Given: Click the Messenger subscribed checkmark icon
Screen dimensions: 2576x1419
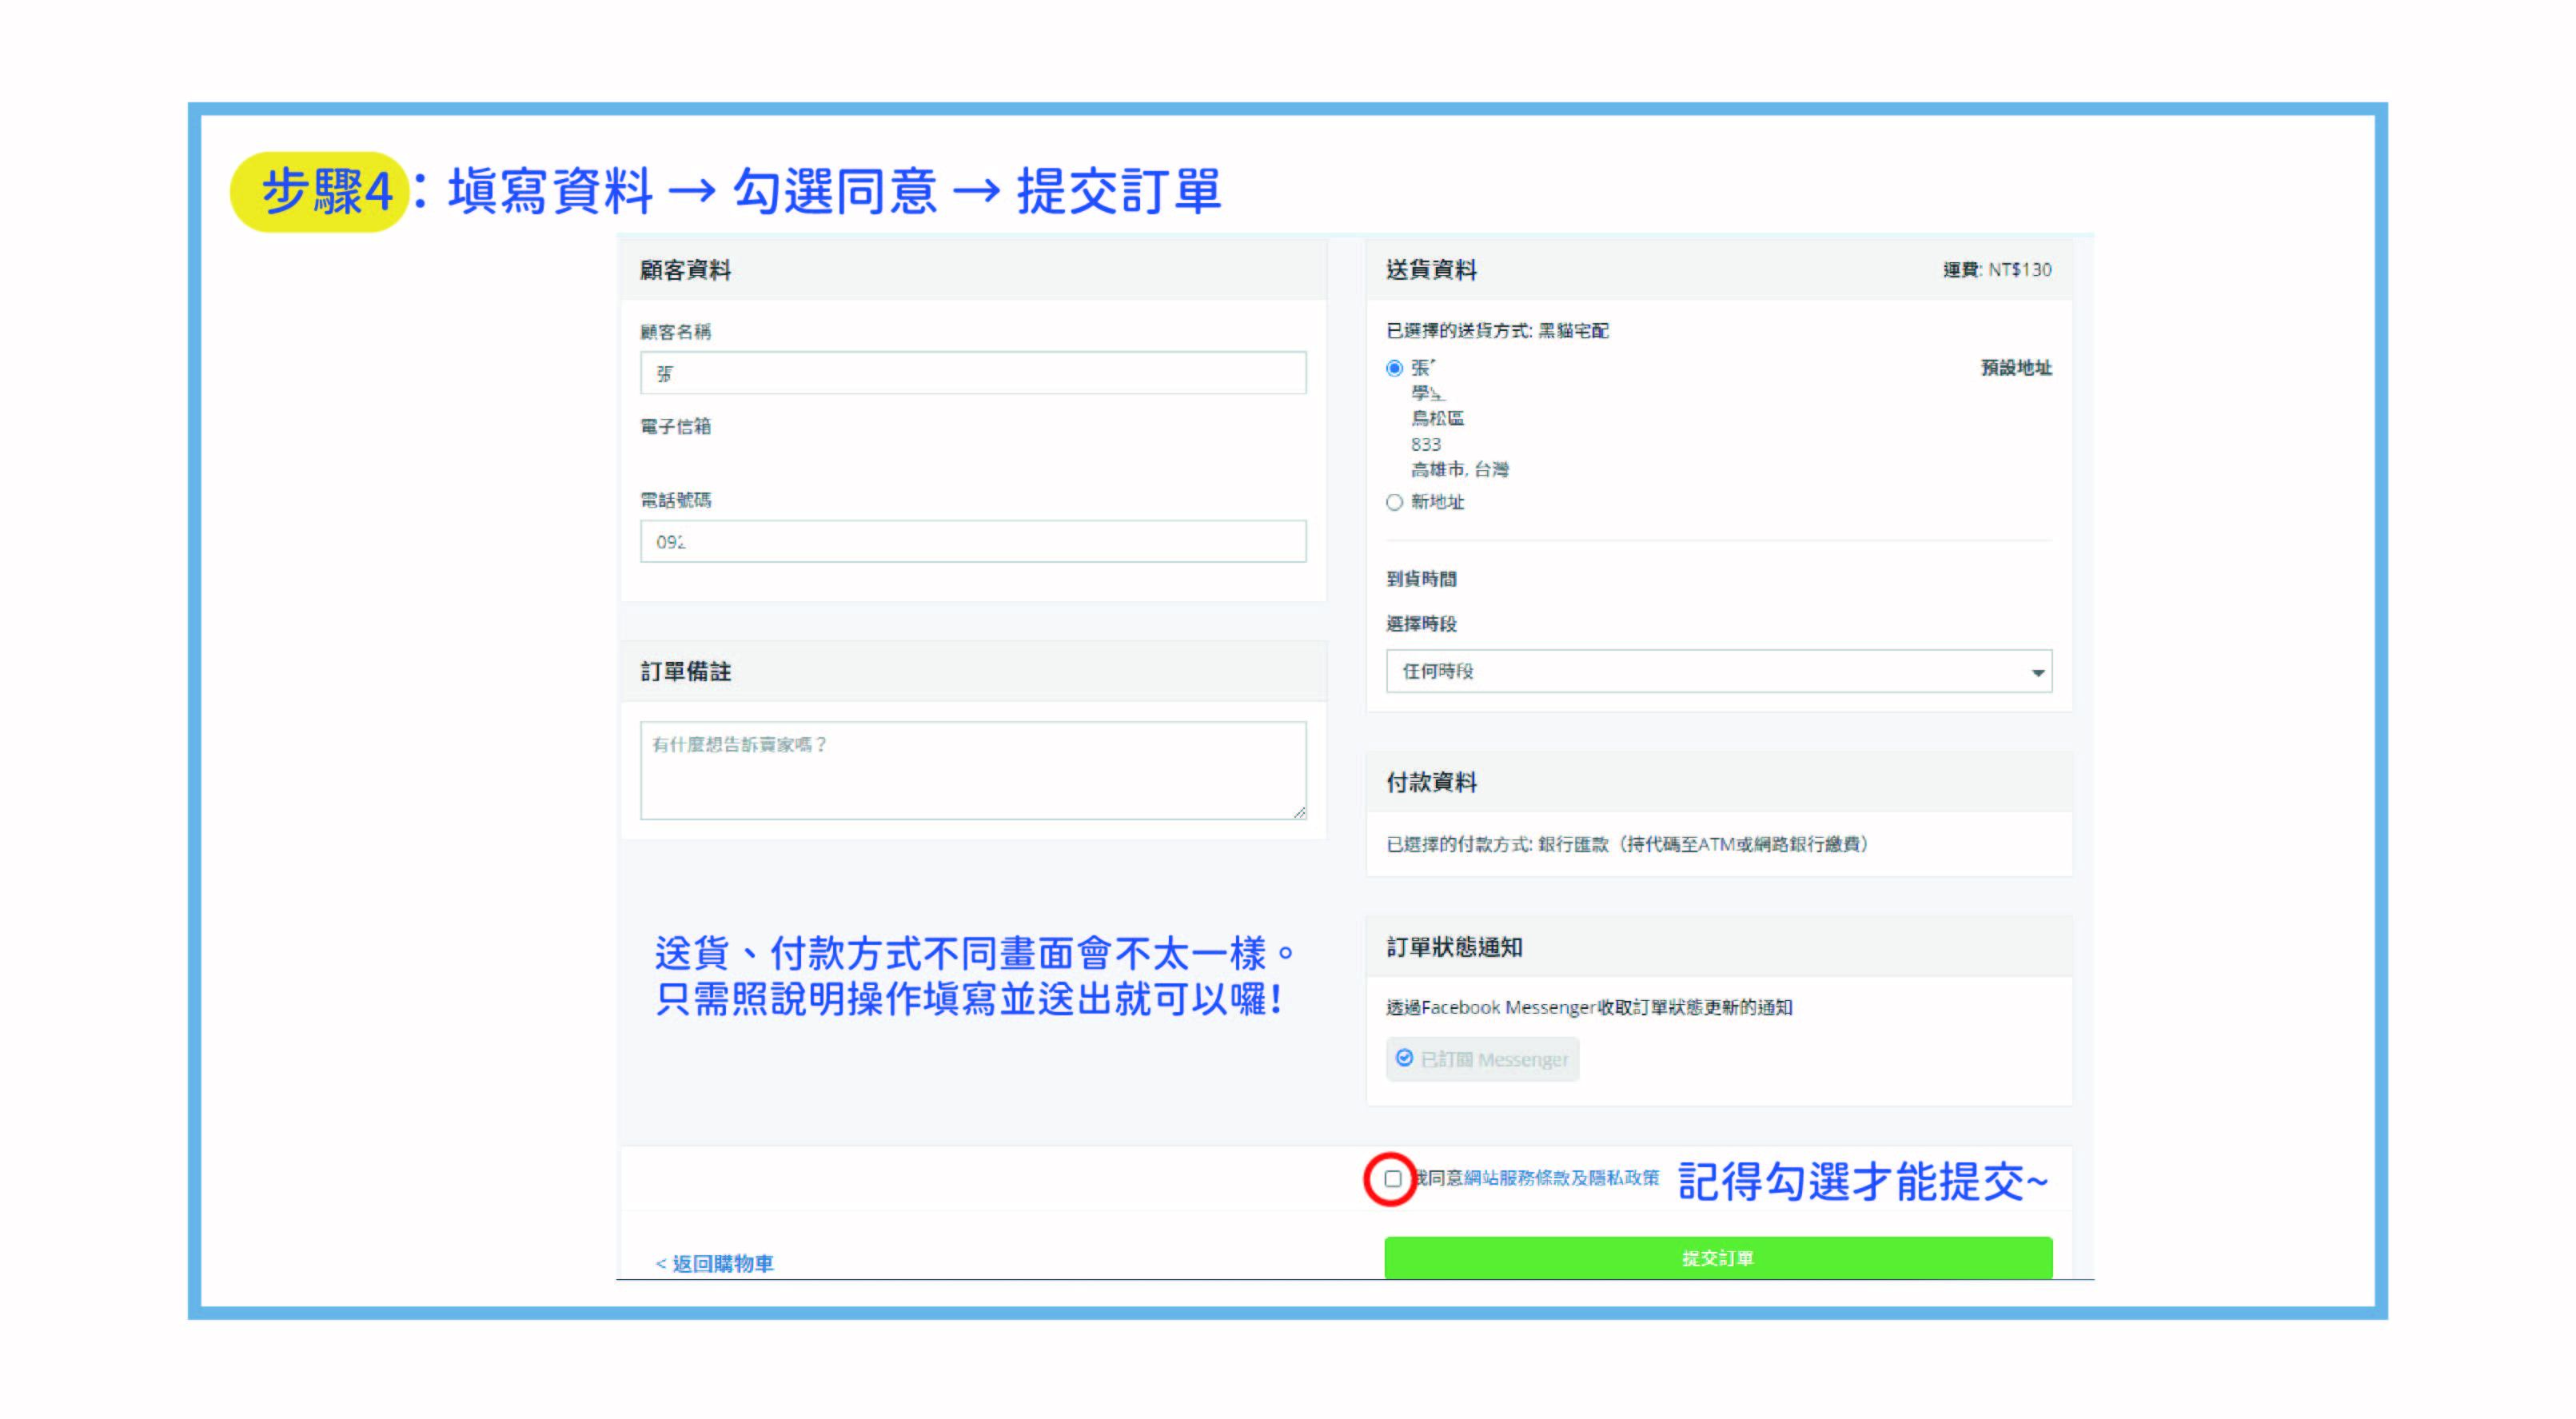Looking at the screenshot, I should click(1404, 1058).
